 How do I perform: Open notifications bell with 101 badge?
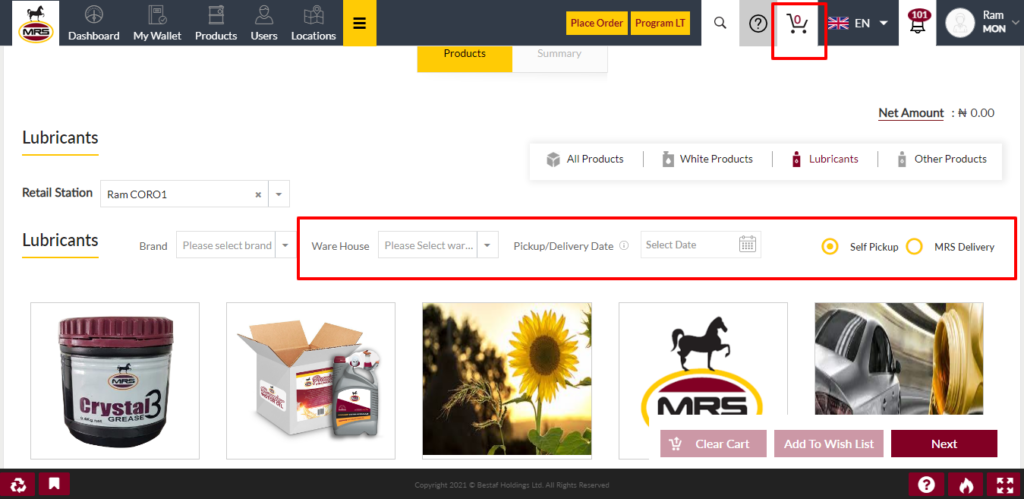(x=918, y=24)
